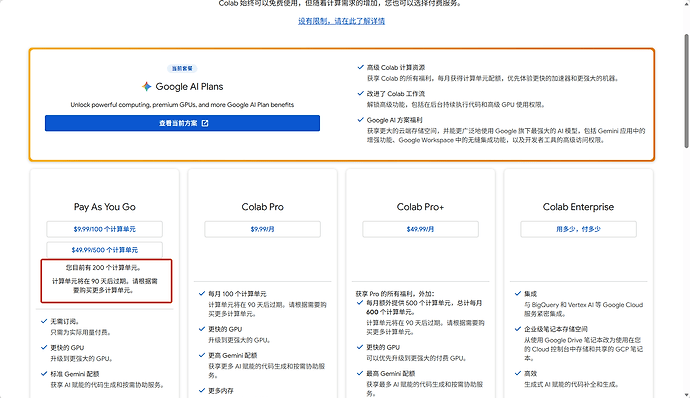The width and height of the screenshot is (690, 398).
Task: Click the external-link icon on 查看当前方案 button
Action: pos(205,123)
